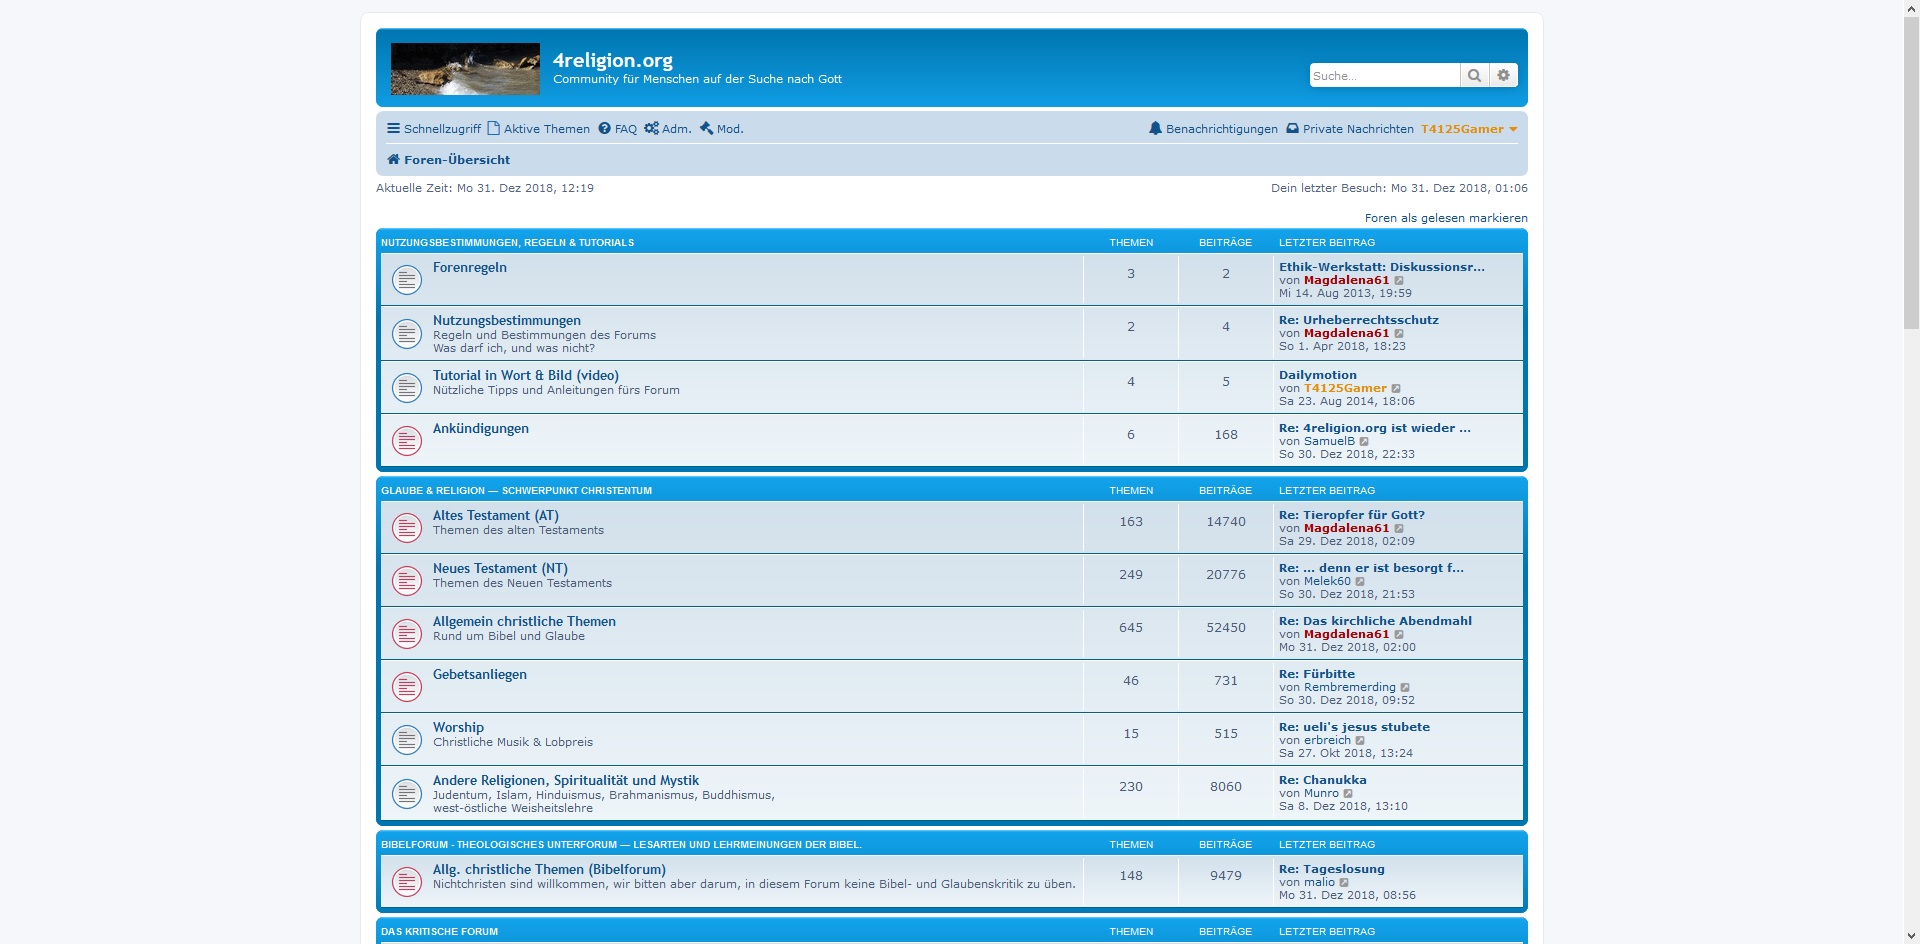Open Allgemein christliche Themen forum
This screenshot has height=944, width=1920.
(523, 622)
